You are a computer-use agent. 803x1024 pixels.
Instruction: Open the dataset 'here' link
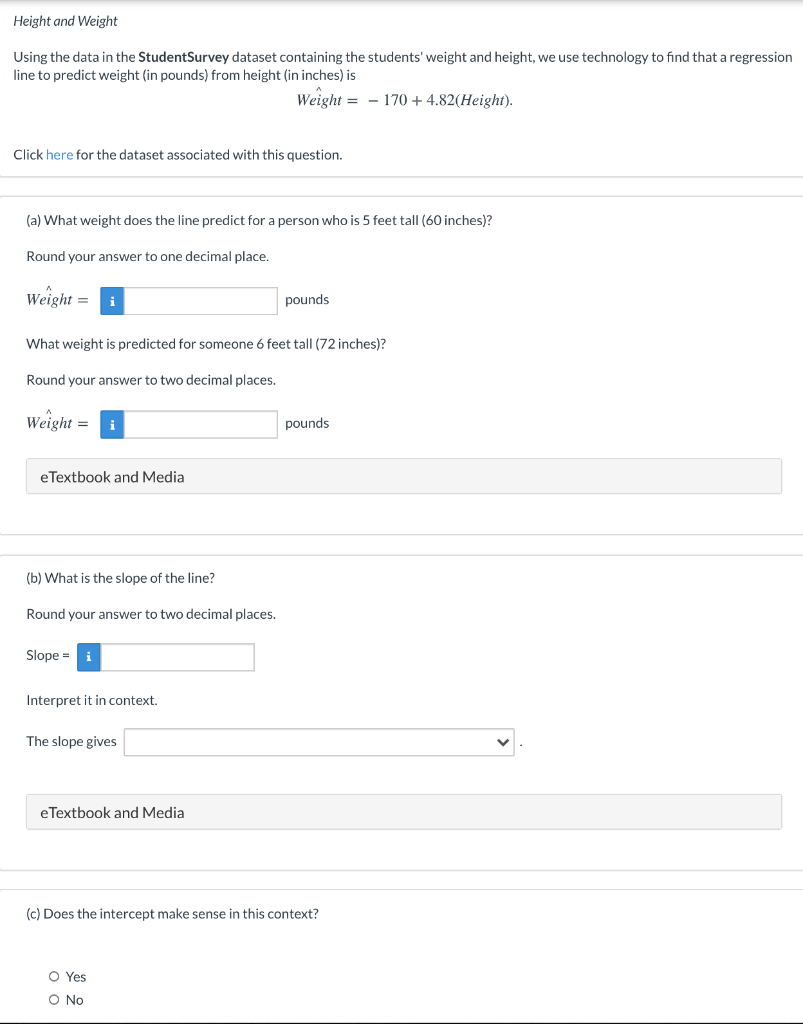pos(59,155)
